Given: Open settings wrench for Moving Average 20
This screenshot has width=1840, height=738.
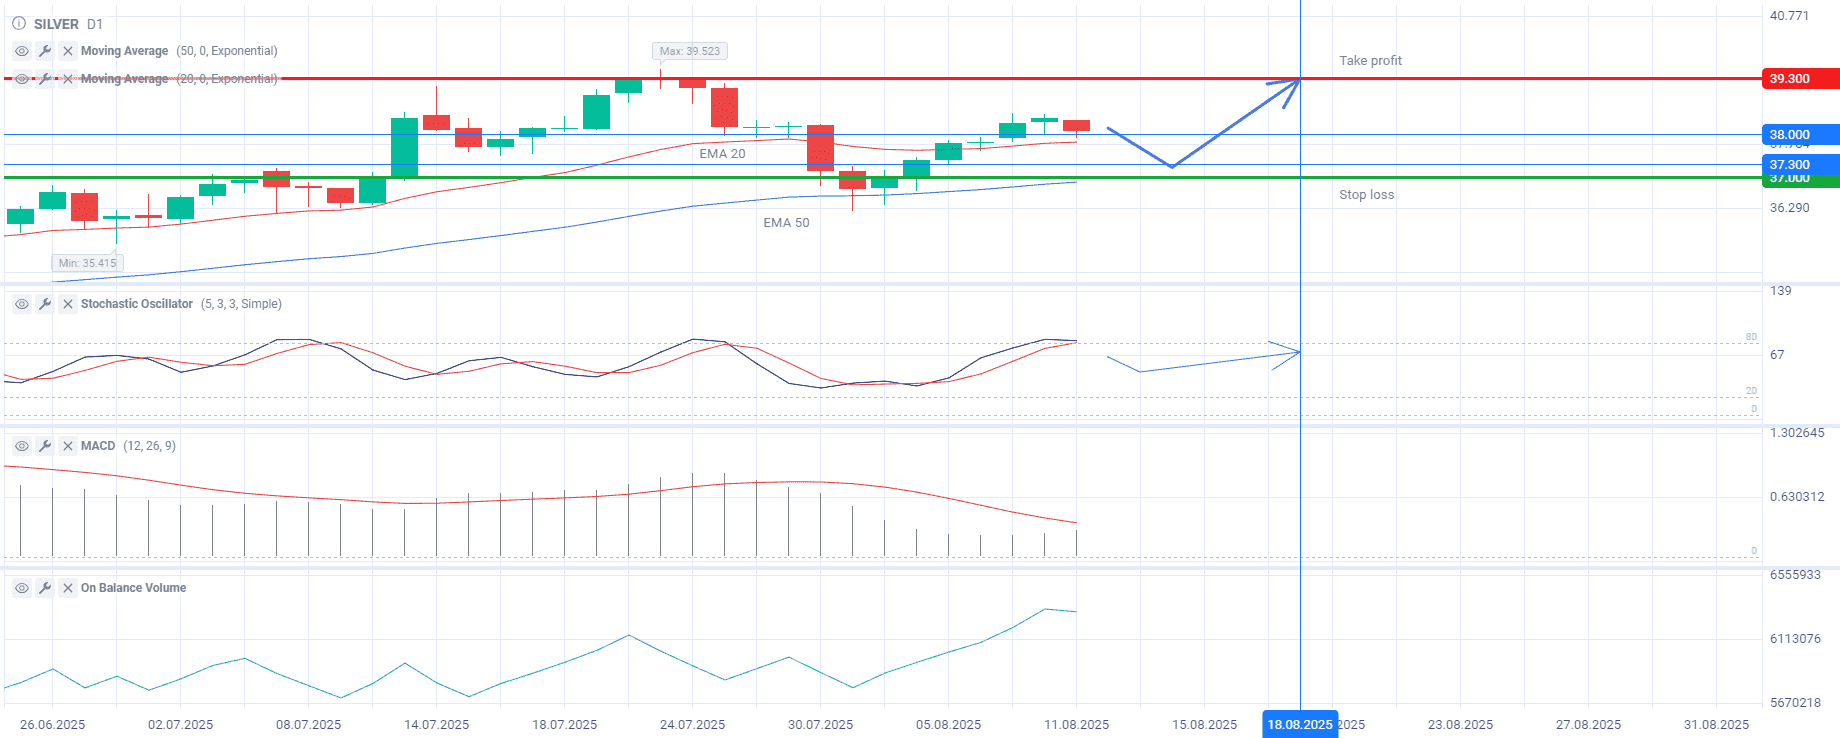Looking at the screenshot, I should [45, 79].
